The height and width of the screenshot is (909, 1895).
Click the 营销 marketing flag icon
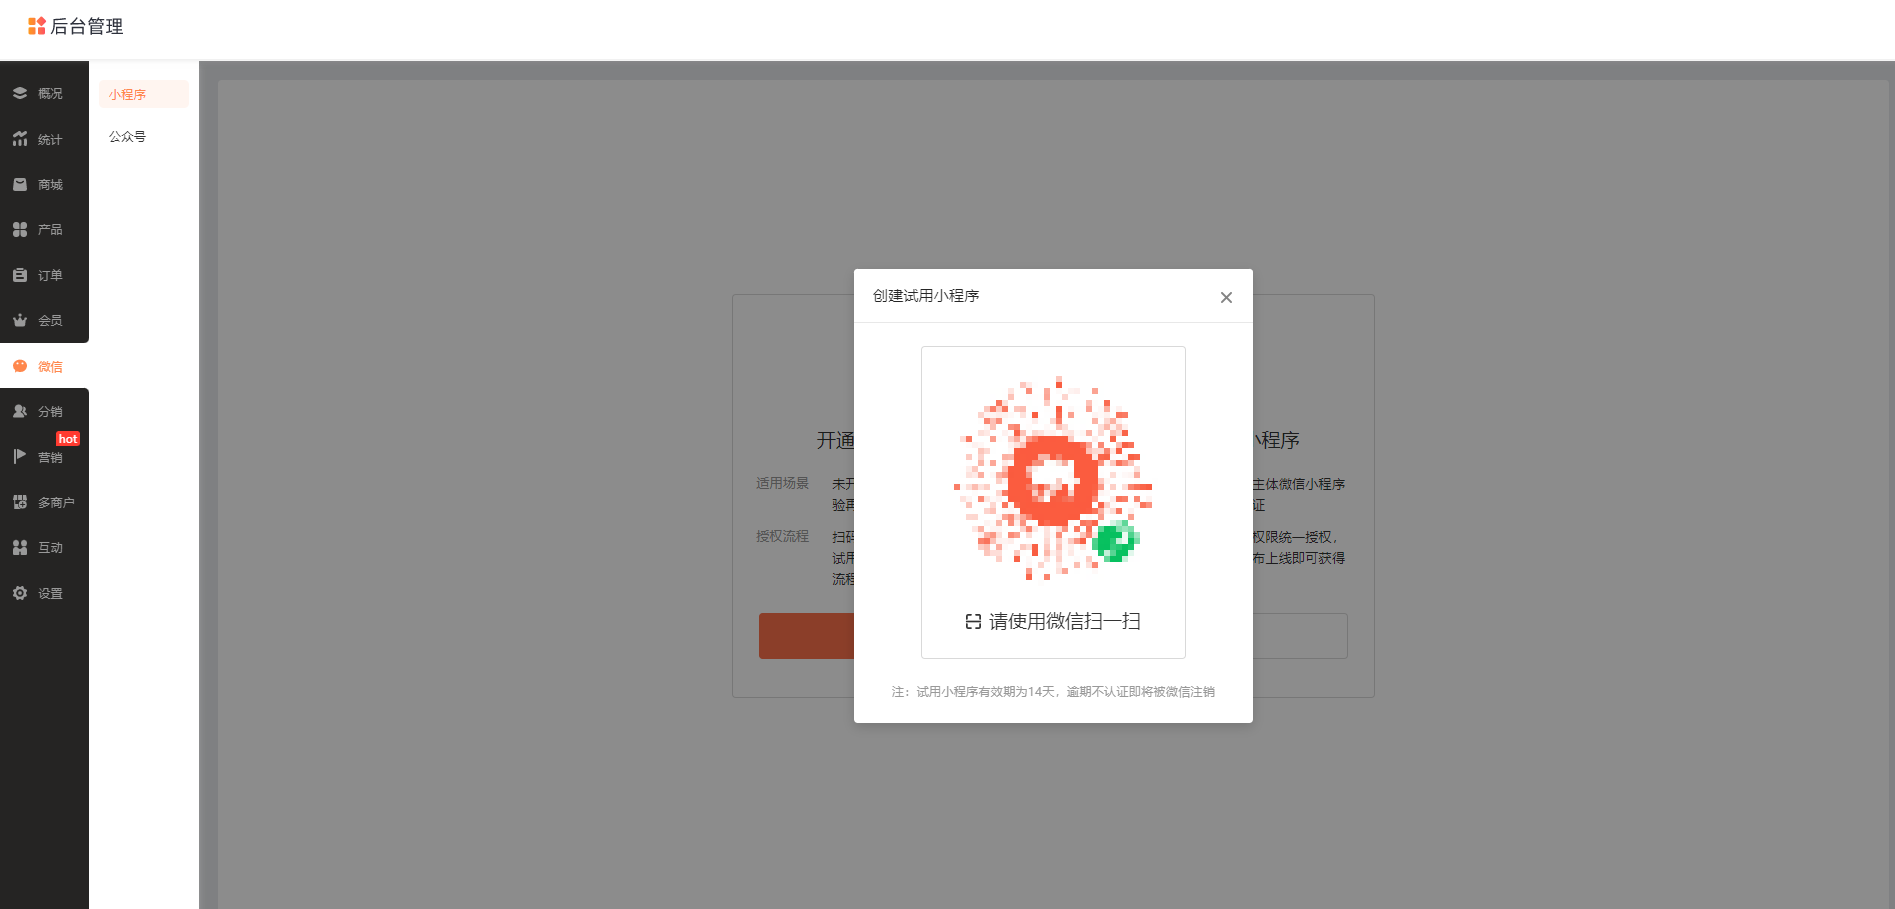point(20,457)
